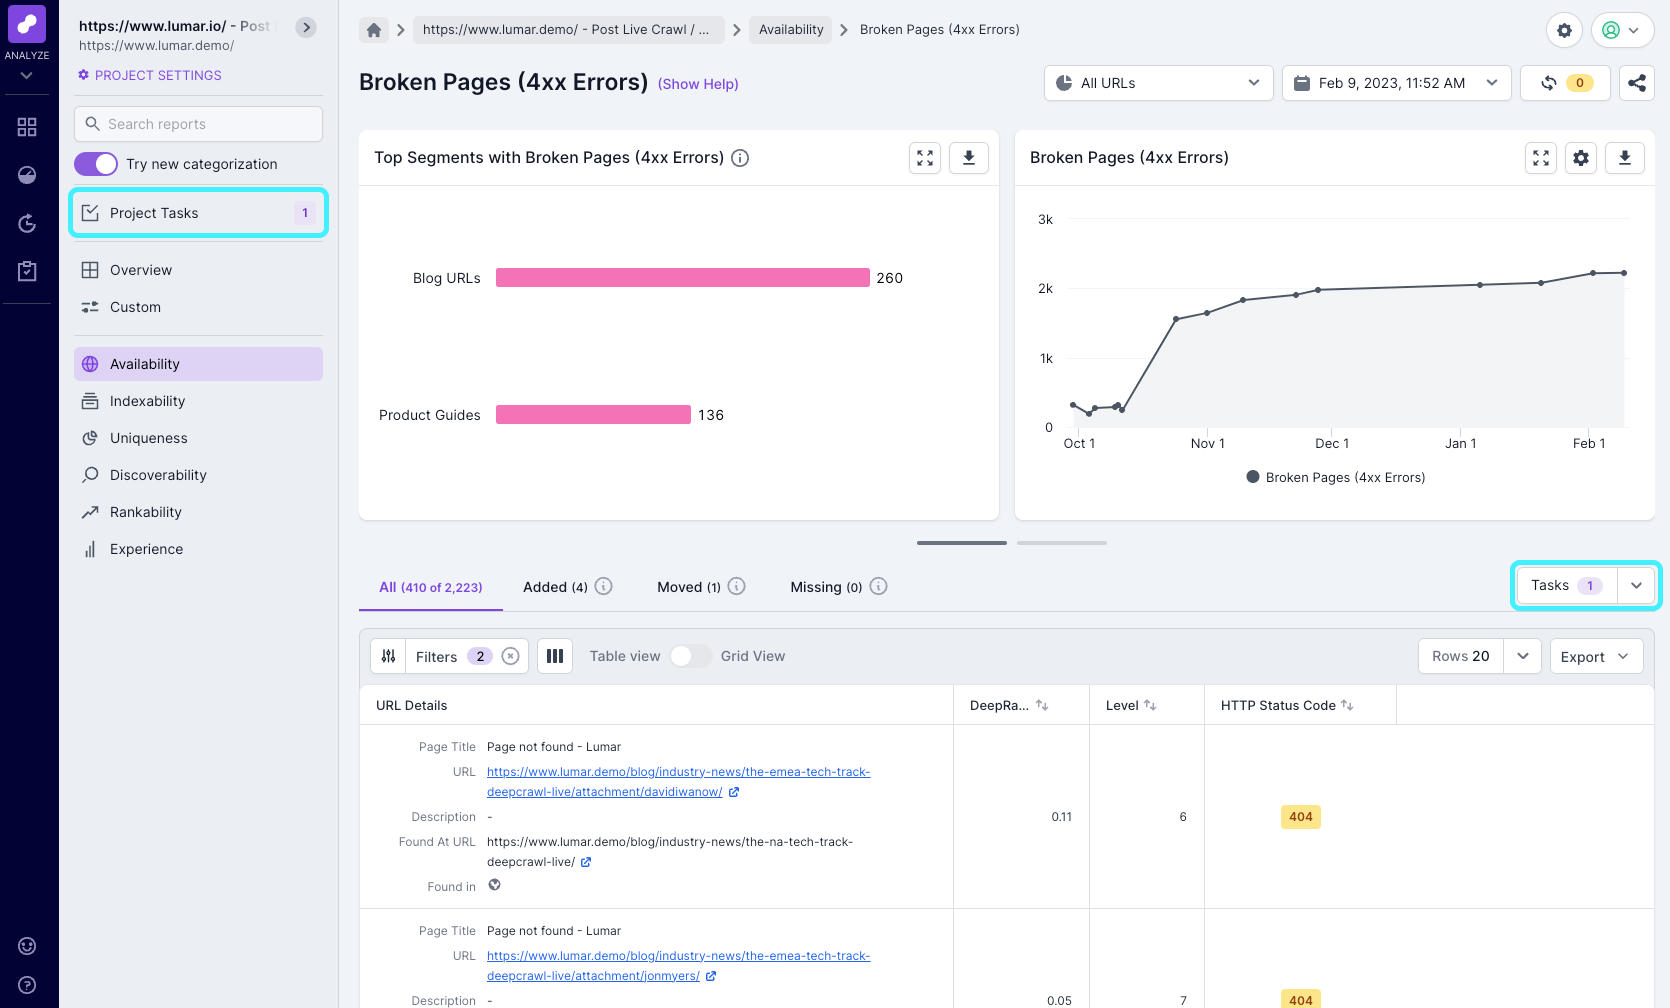Click the Show Help link
Viewport: 1670px width, 1008px height.
697,84
